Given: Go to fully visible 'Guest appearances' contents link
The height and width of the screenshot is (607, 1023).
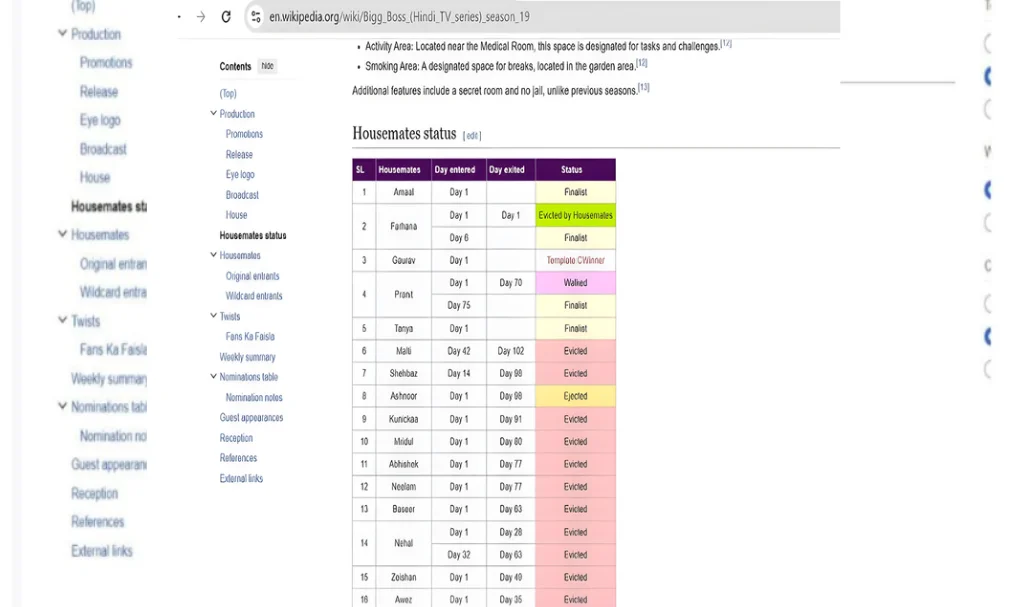Looking at the screenshot, I should click(x=251, y=418).
